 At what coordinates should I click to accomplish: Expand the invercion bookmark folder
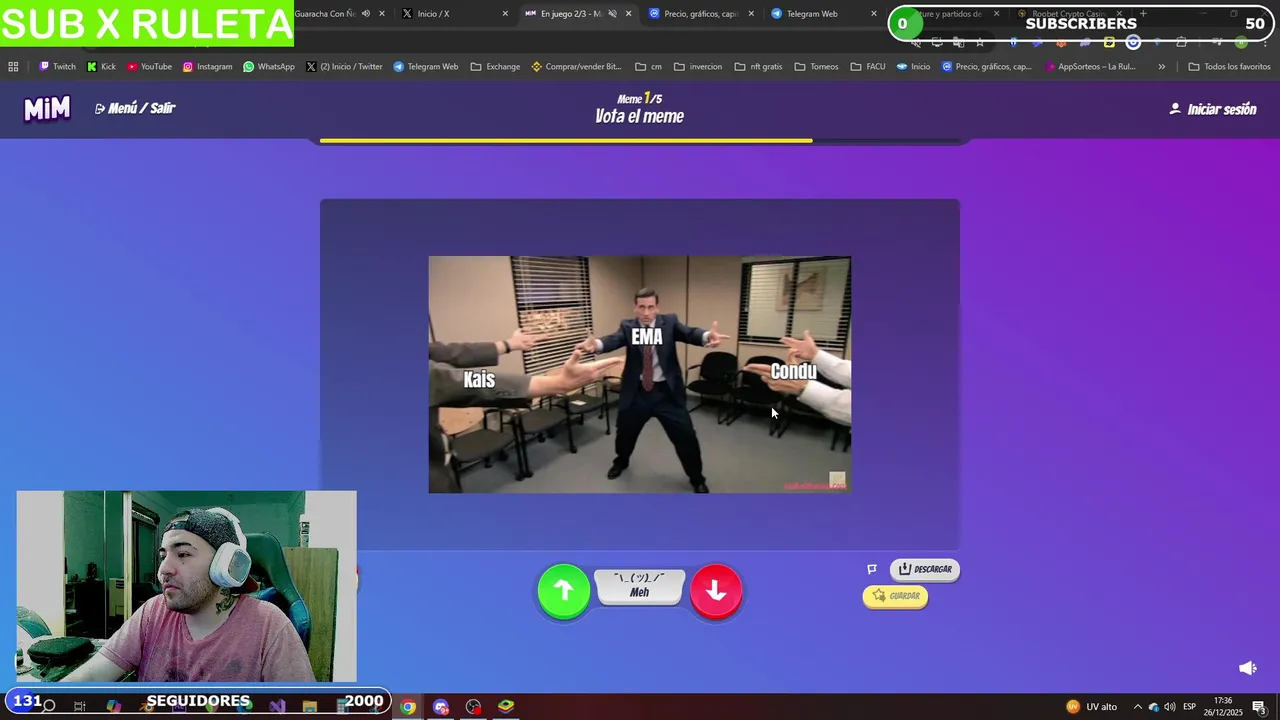[x=697, y=67]
